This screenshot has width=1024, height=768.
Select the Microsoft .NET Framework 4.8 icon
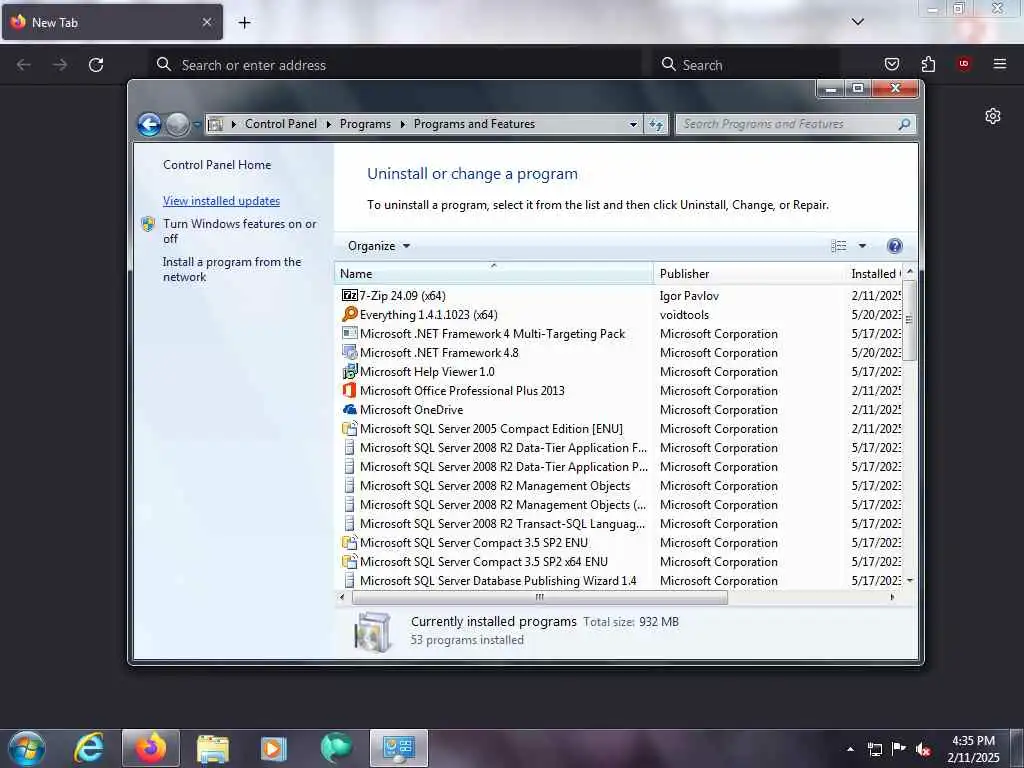point(350,353)
